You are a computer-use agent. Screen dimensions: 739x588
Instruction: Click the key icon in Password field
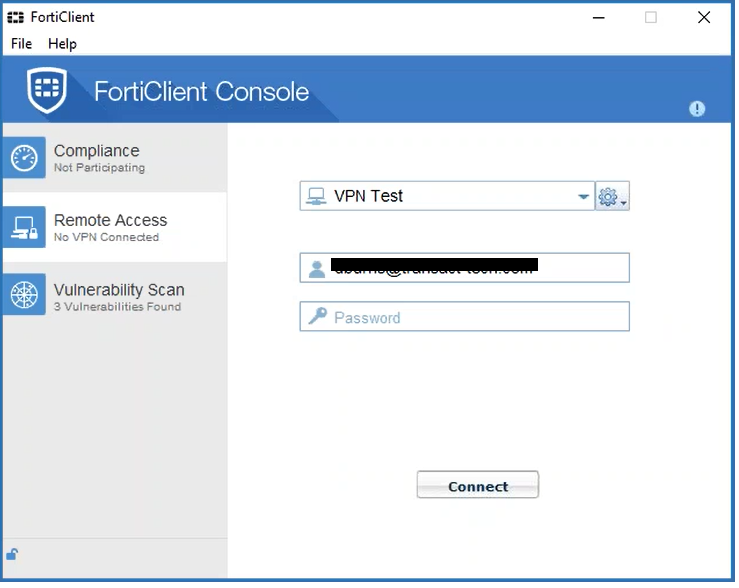click(x=317, y=317)
